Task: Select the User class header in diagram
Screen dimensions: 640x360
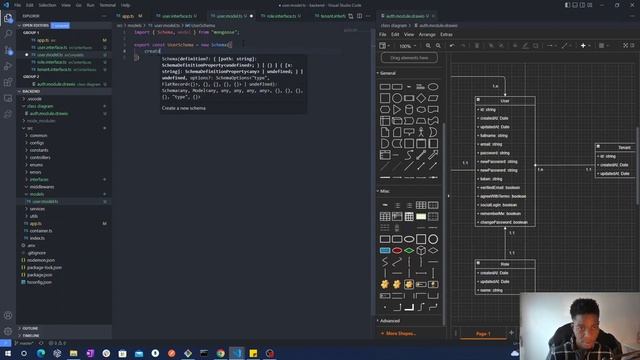Action: 505,100
